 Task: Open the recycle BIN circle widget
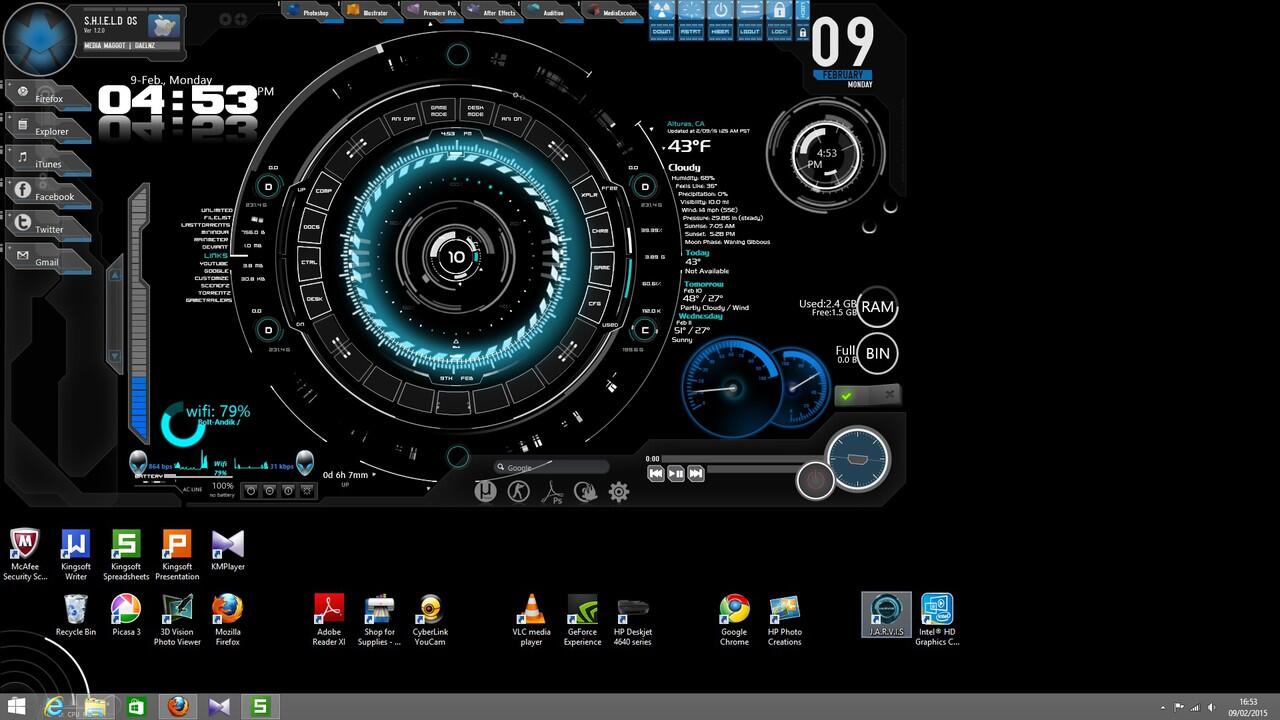coord(877,353)
